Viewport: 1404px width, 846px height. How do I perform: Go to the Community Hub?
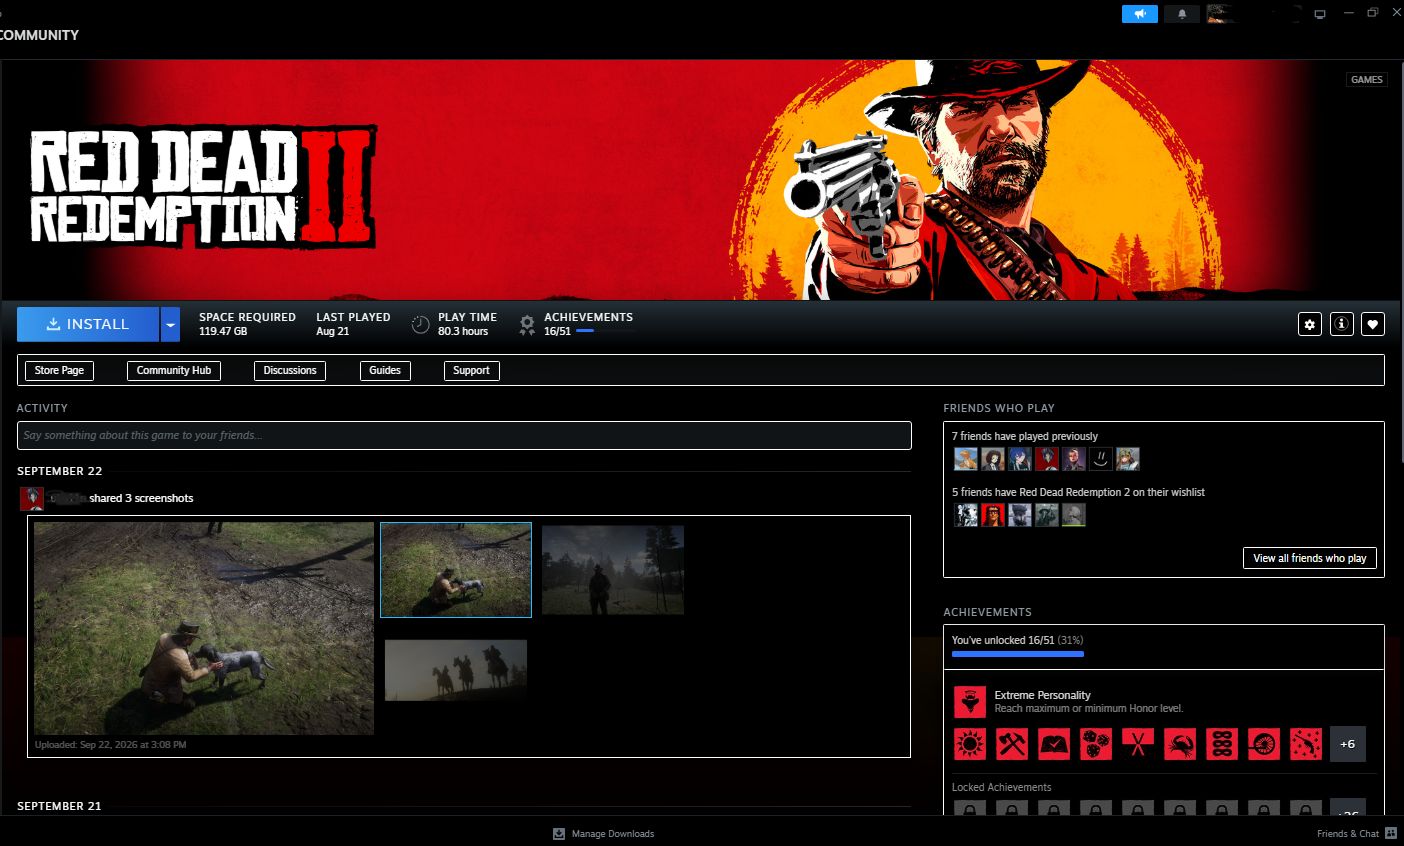[174, 370]
